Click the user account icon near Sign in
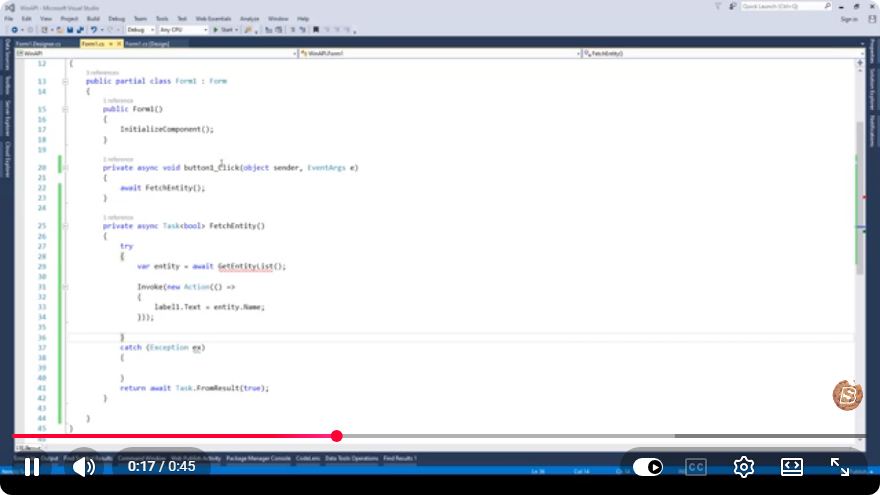The width and height of the screenshot is (880, 495). click(872, 19)
